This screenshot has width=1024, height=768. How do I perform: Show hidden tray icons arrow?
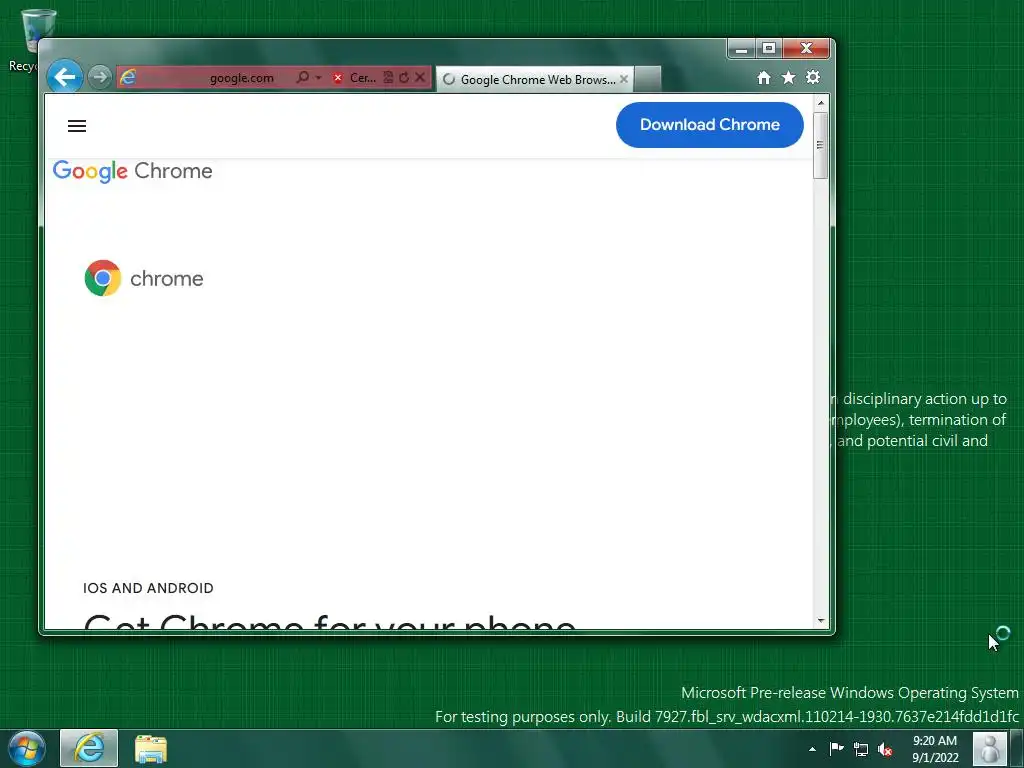click(812, 749)
